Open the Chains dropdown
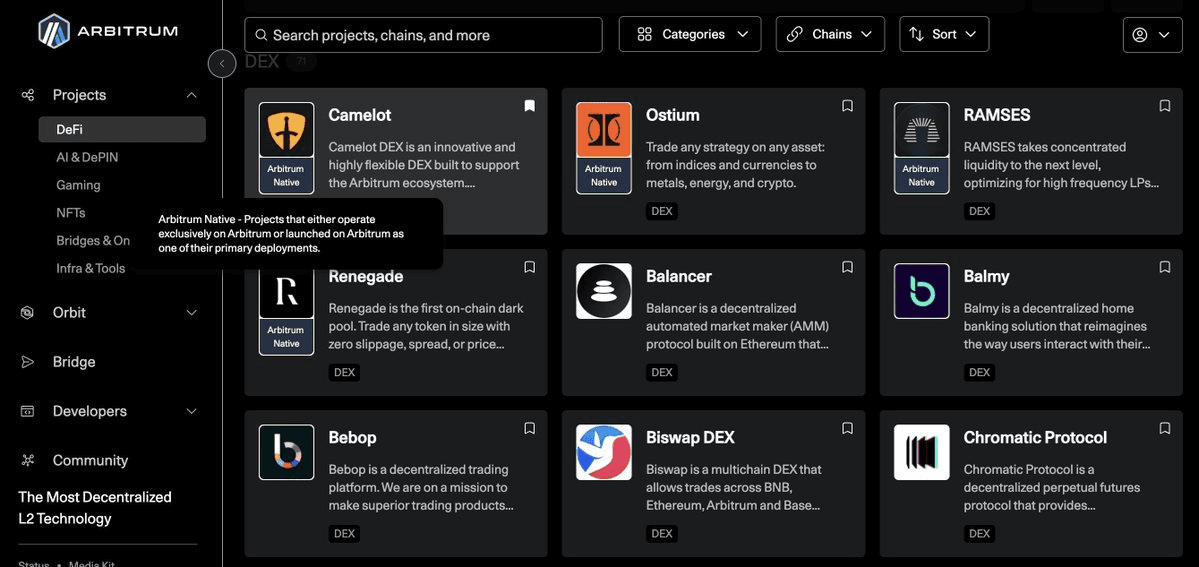 tap(830, 34)
